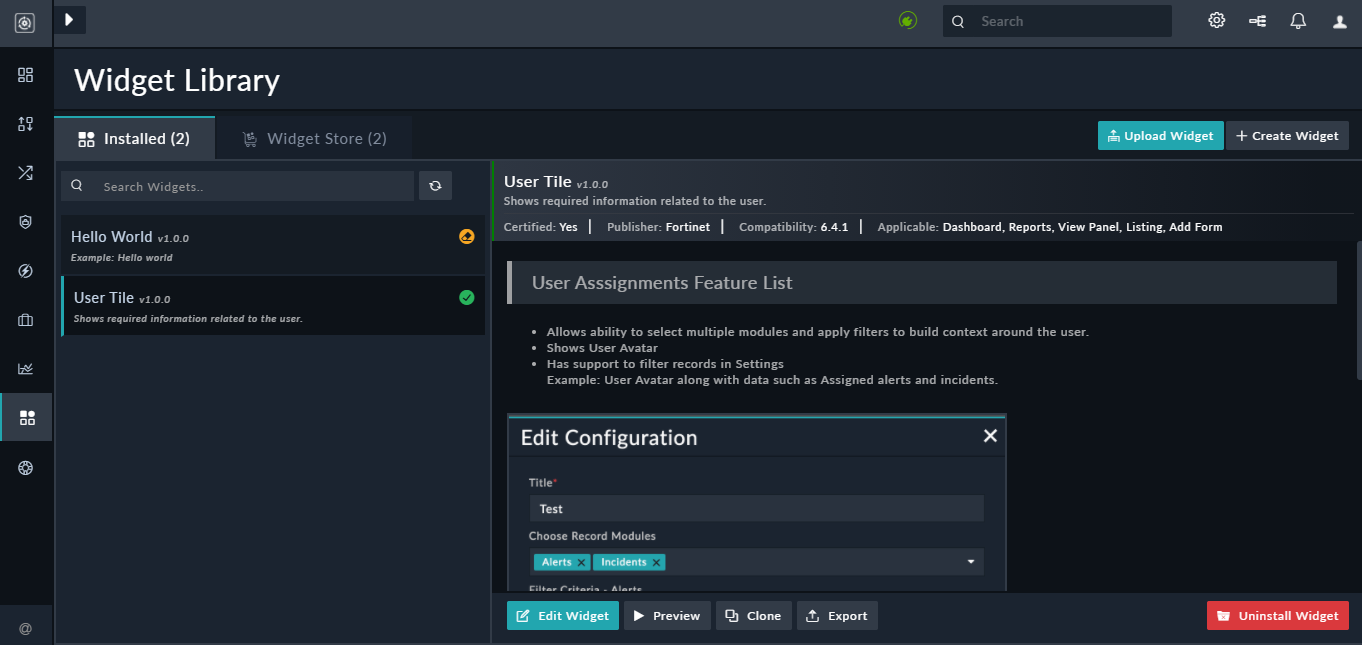Remove the Alerts tag
This screenshot has height=645, width=1362.
pyautogui.click(x=581, y=563)
